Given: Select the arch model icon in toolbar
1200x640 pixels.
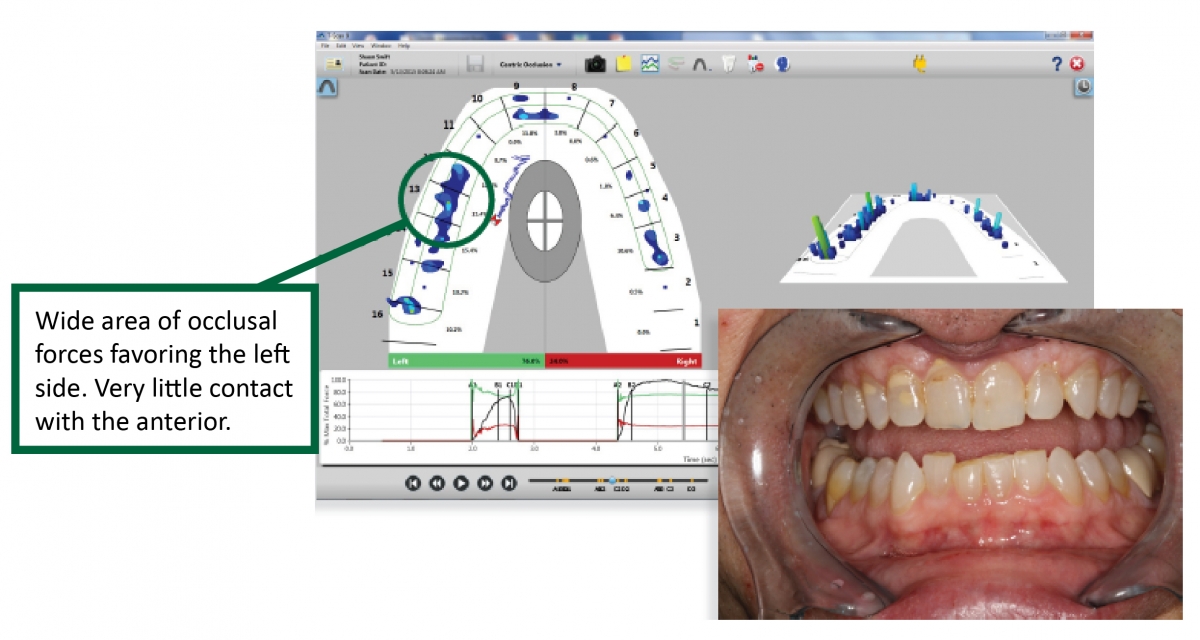Looking at the screenshot, I should (702, 65).
